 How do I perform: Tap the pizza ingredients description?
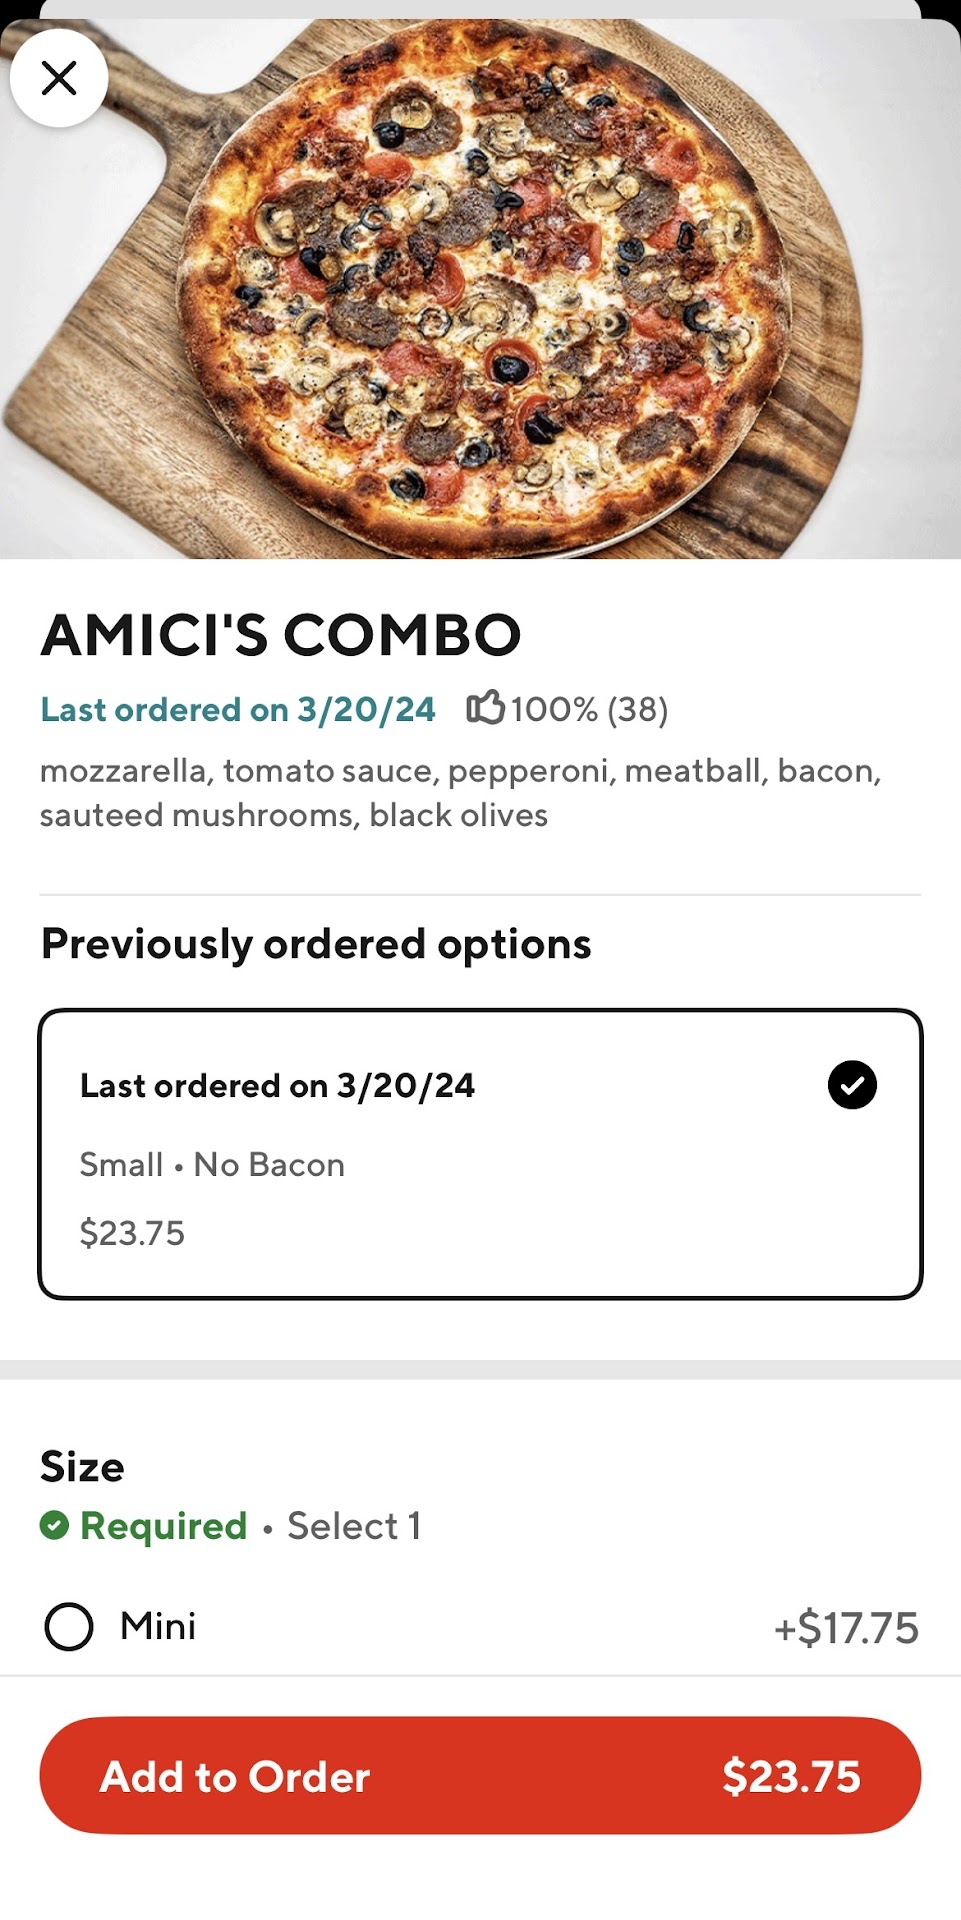click(460, 792)
